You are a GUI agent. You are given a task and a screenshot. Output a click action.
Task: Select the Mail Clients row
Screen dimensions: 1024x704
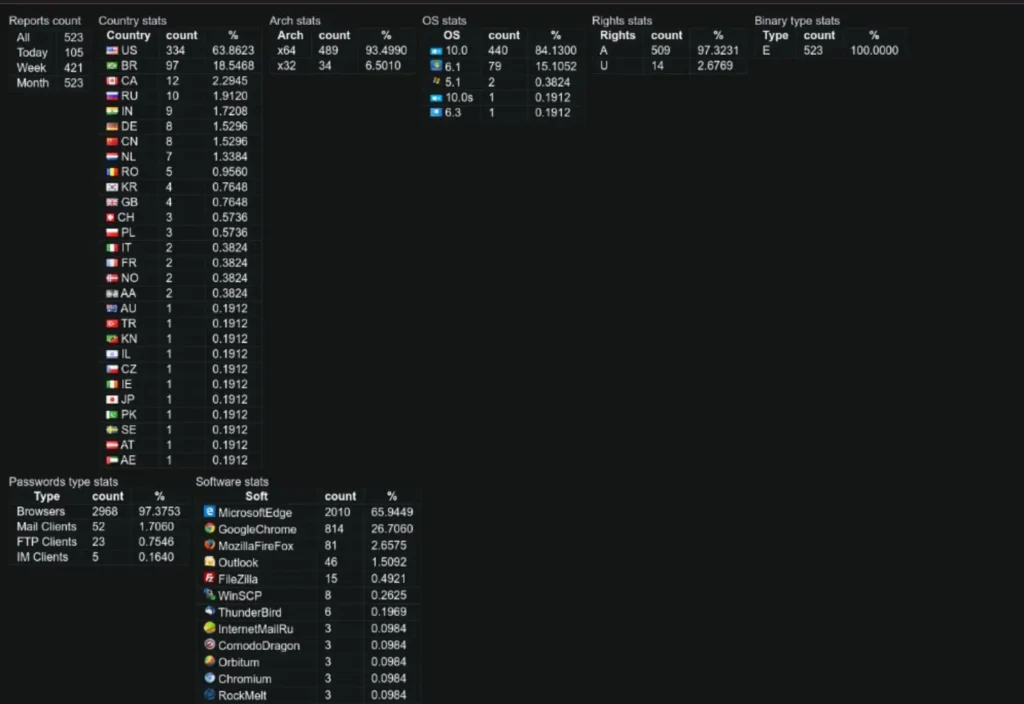97,526
